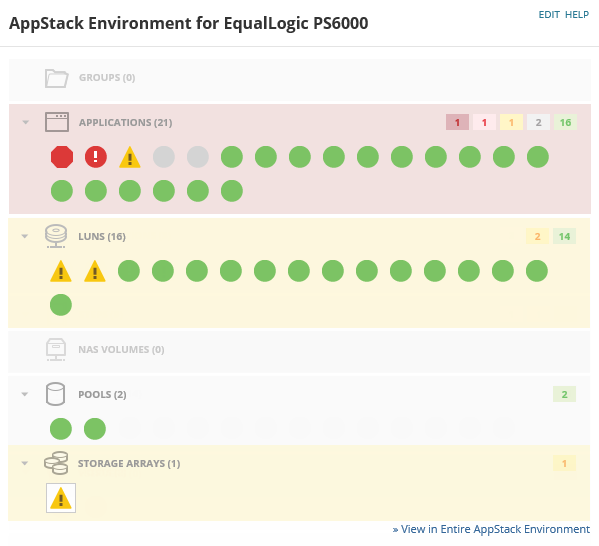The height and width of the screenshot is (546, 599).
Task: Select second gray unknown application circle
Action: pos(198,157)
